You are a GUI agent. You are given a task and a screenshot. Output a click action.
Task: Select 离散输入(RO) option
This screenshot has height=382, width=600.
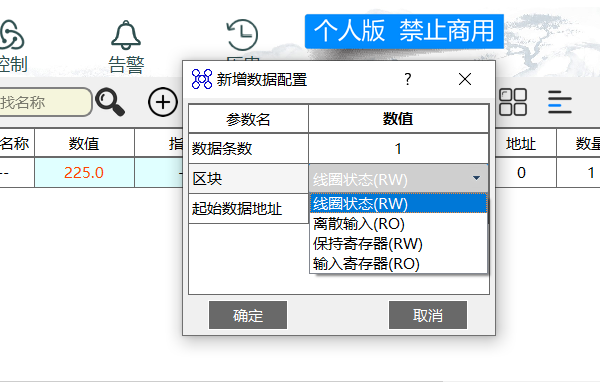pos(398,224)
